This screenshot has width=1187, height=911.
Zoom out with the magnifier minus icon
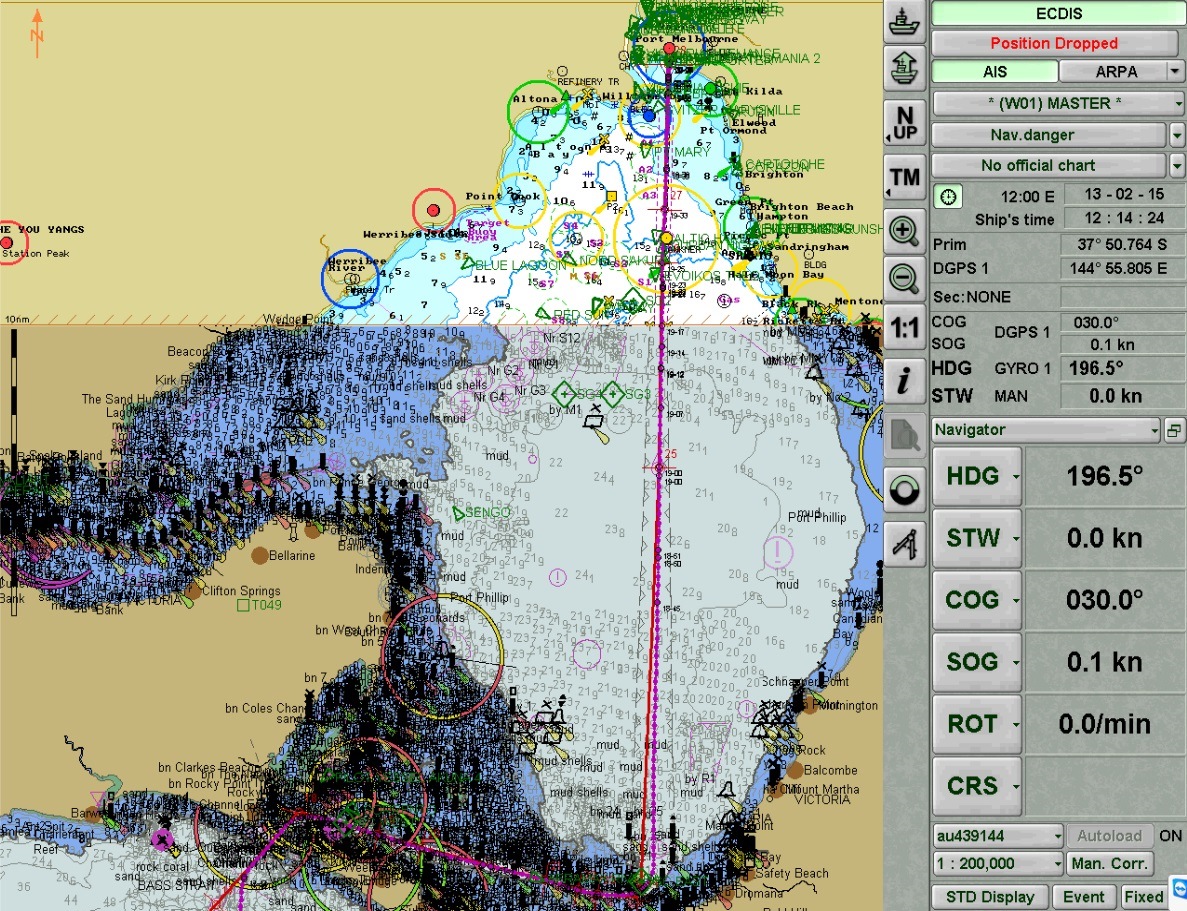click(x=904, y=278)
